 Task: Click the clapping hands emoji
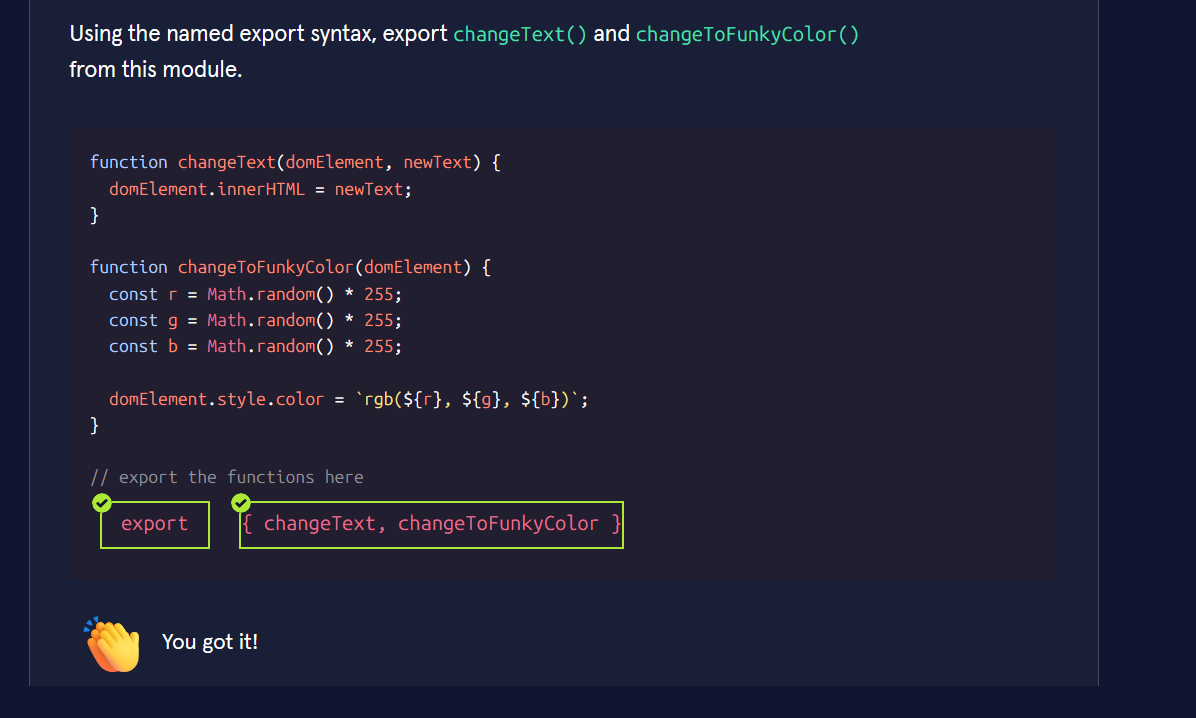(x=113, y=643)
